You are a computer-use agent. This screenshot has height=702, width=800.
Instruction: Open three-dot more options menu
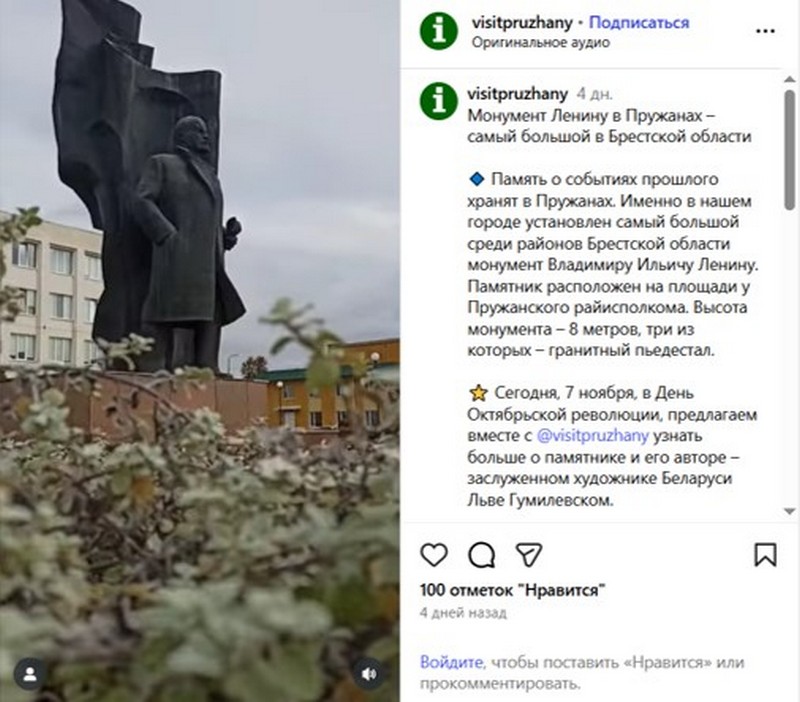pos(765,31)
